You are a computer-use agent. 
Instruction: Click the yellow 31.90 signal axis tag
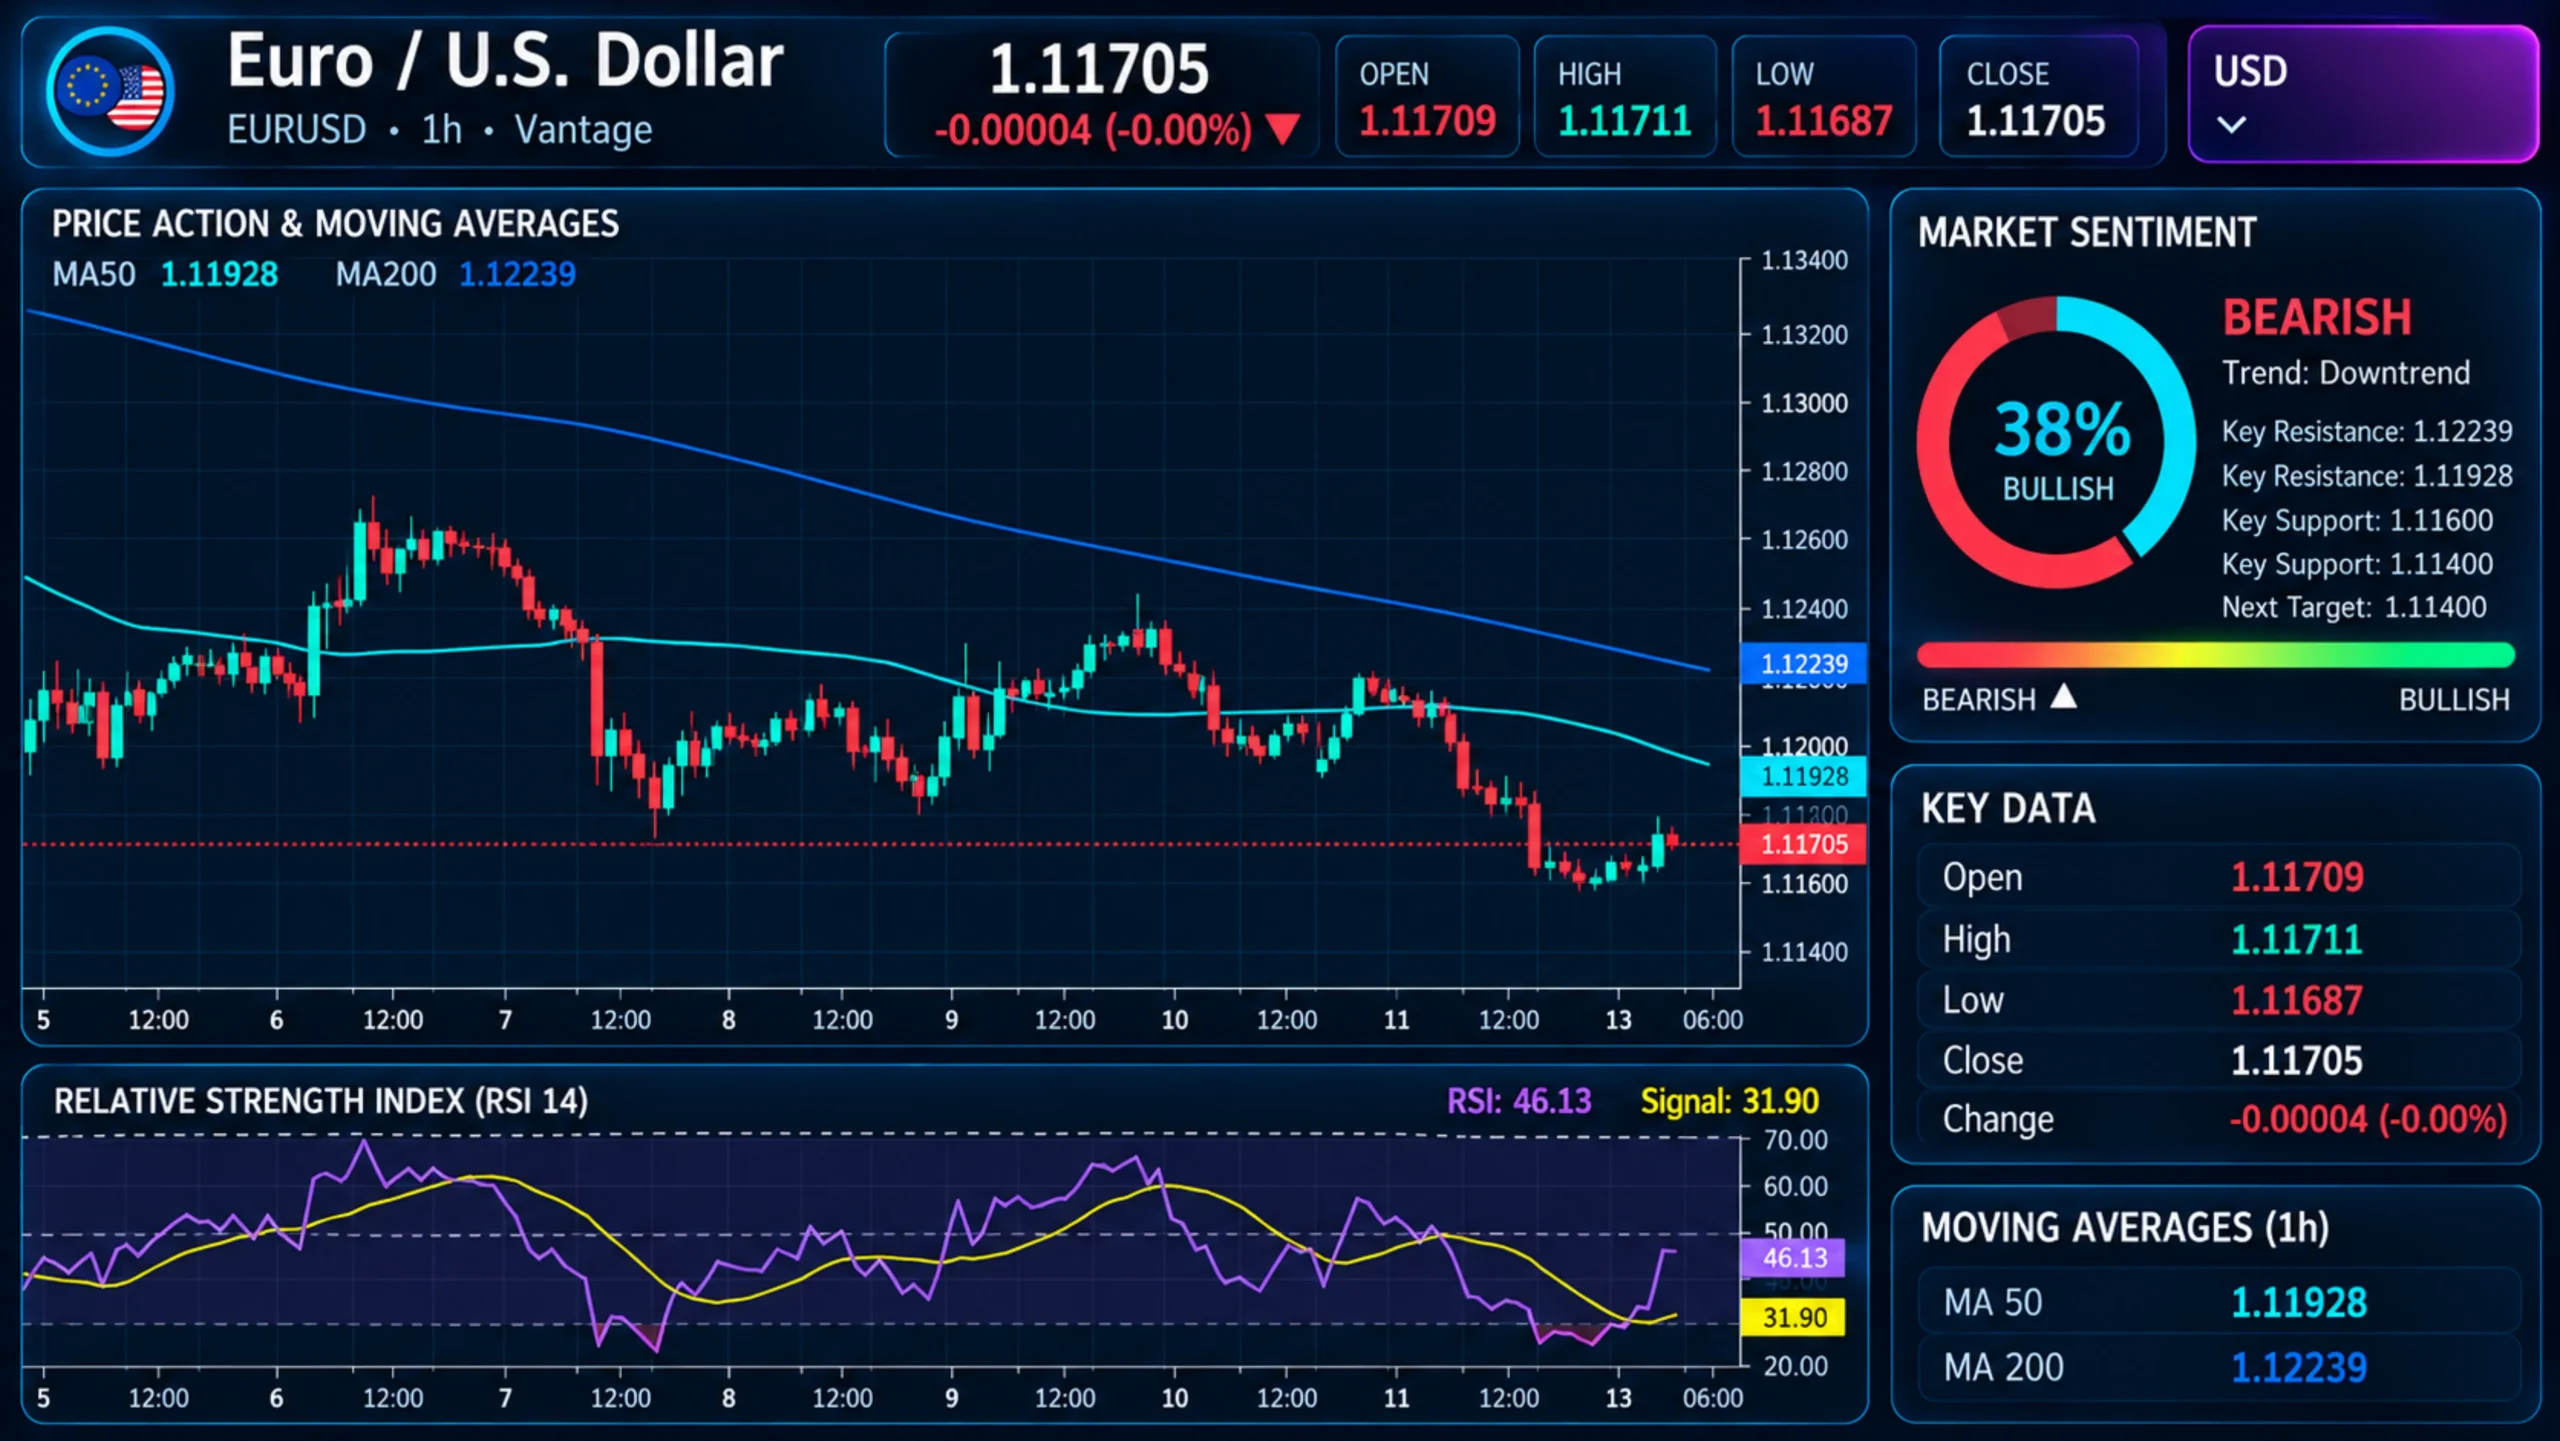click(x=1792, y=1317)
